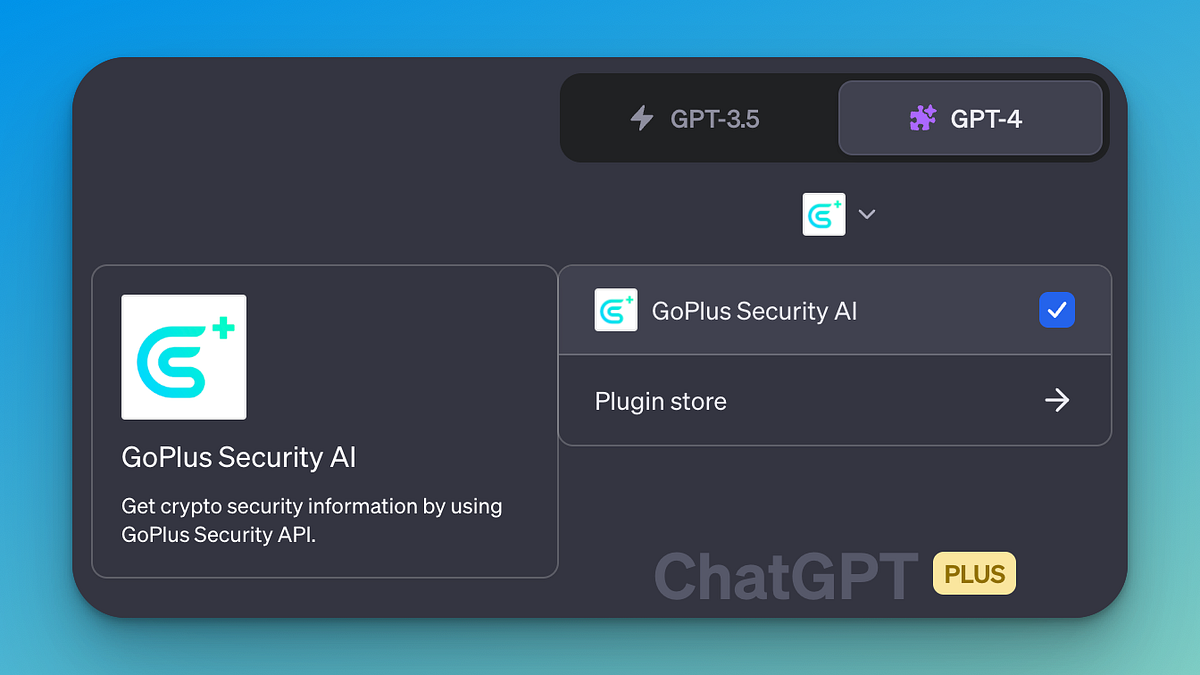Click the GoPlus plugin icon below model tabs

pos(824,214)
